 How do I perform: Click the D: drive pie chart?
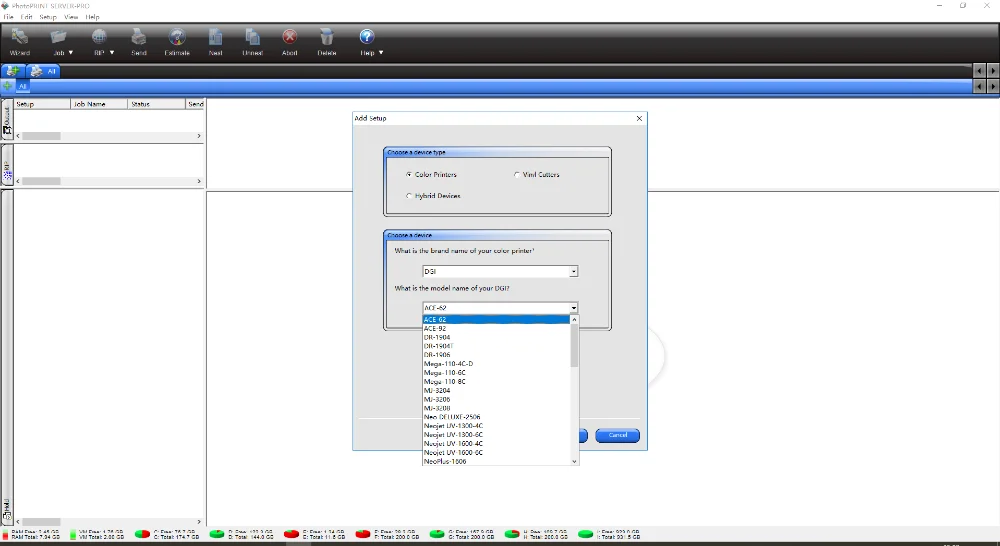[217, 534]
